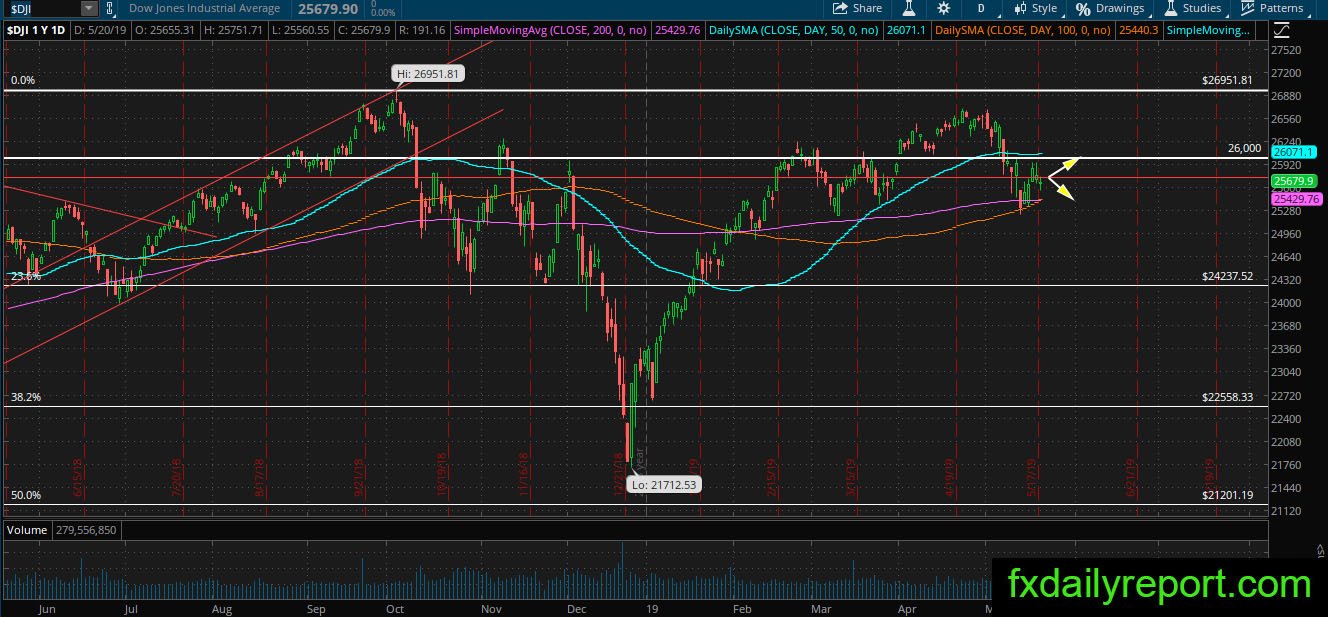
Task: Click DailySMA (CLOSE, DAY, 100, 0, no) label
Action: click(1021, 30)
